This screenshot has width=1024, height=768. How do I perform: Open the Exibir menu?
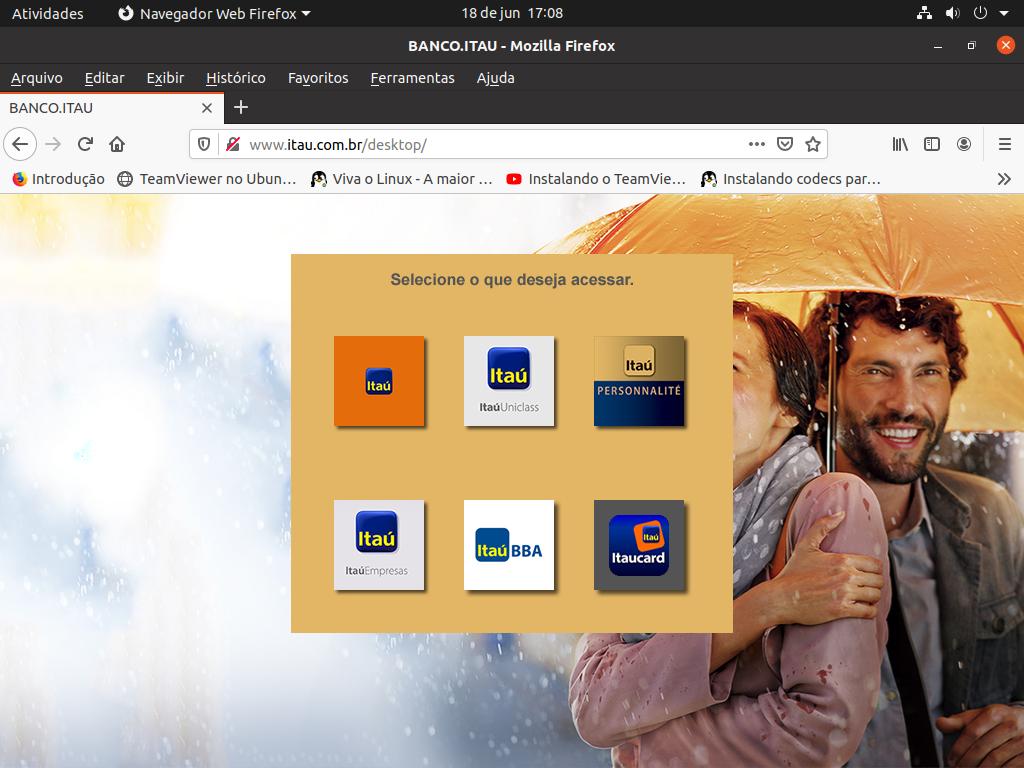point(165,78)
